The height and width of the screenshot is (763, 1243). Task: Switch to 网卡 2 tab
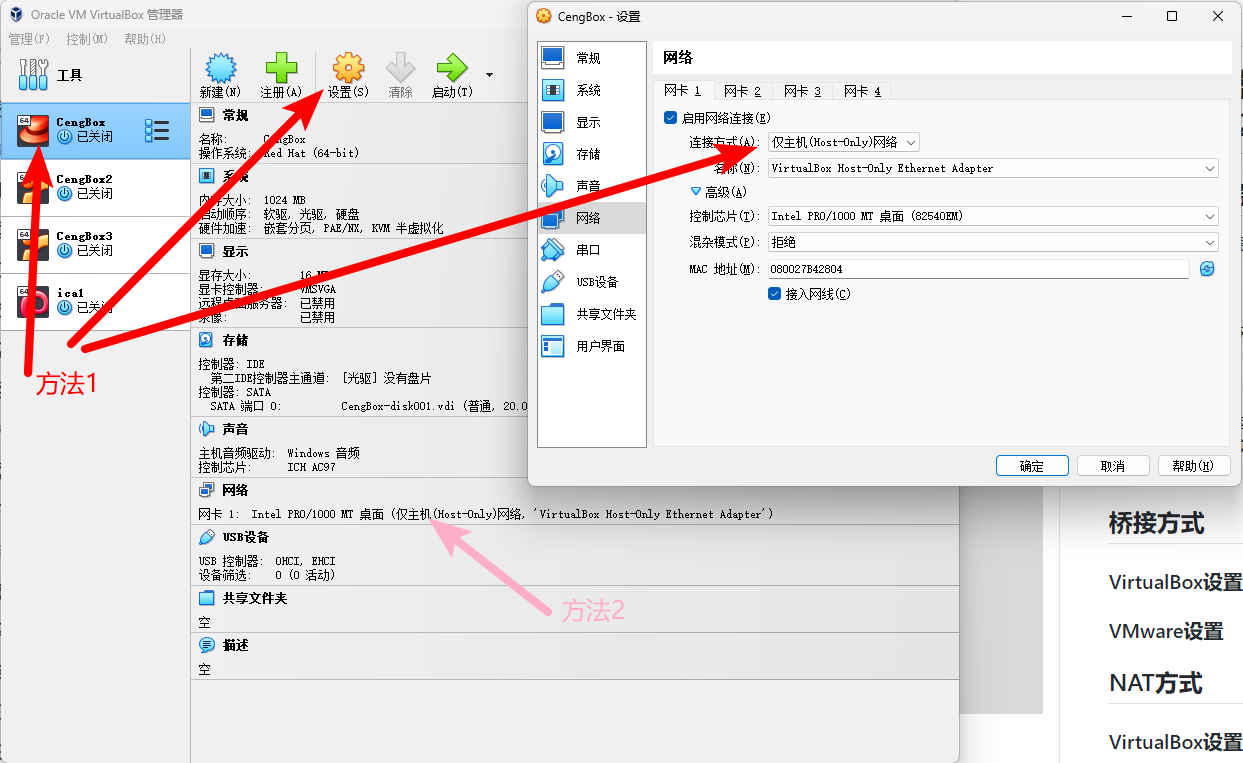(743, 91)
